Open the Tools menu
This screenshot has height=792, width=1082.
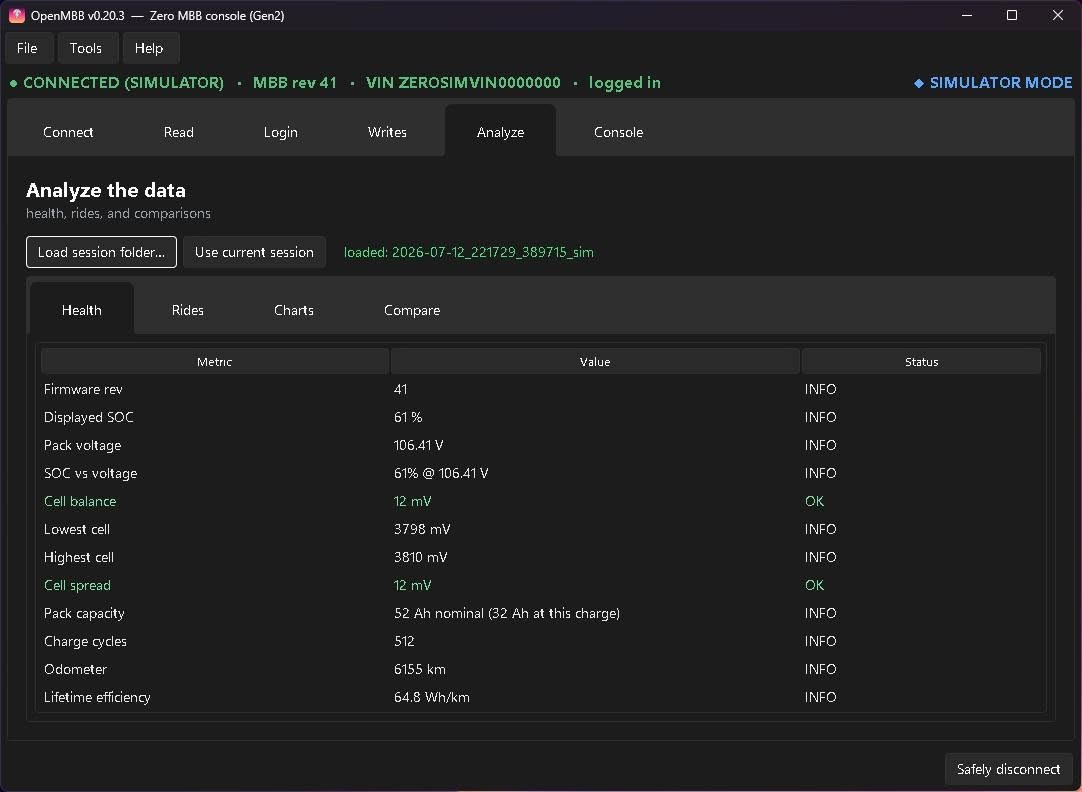(x=86, y=48)
